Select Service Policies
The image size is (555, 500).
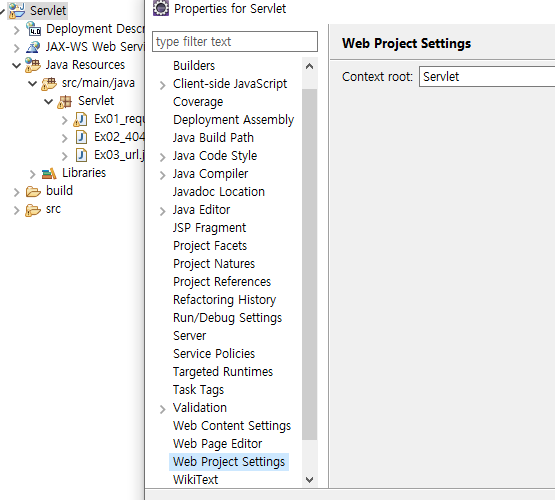coord(214,354)
